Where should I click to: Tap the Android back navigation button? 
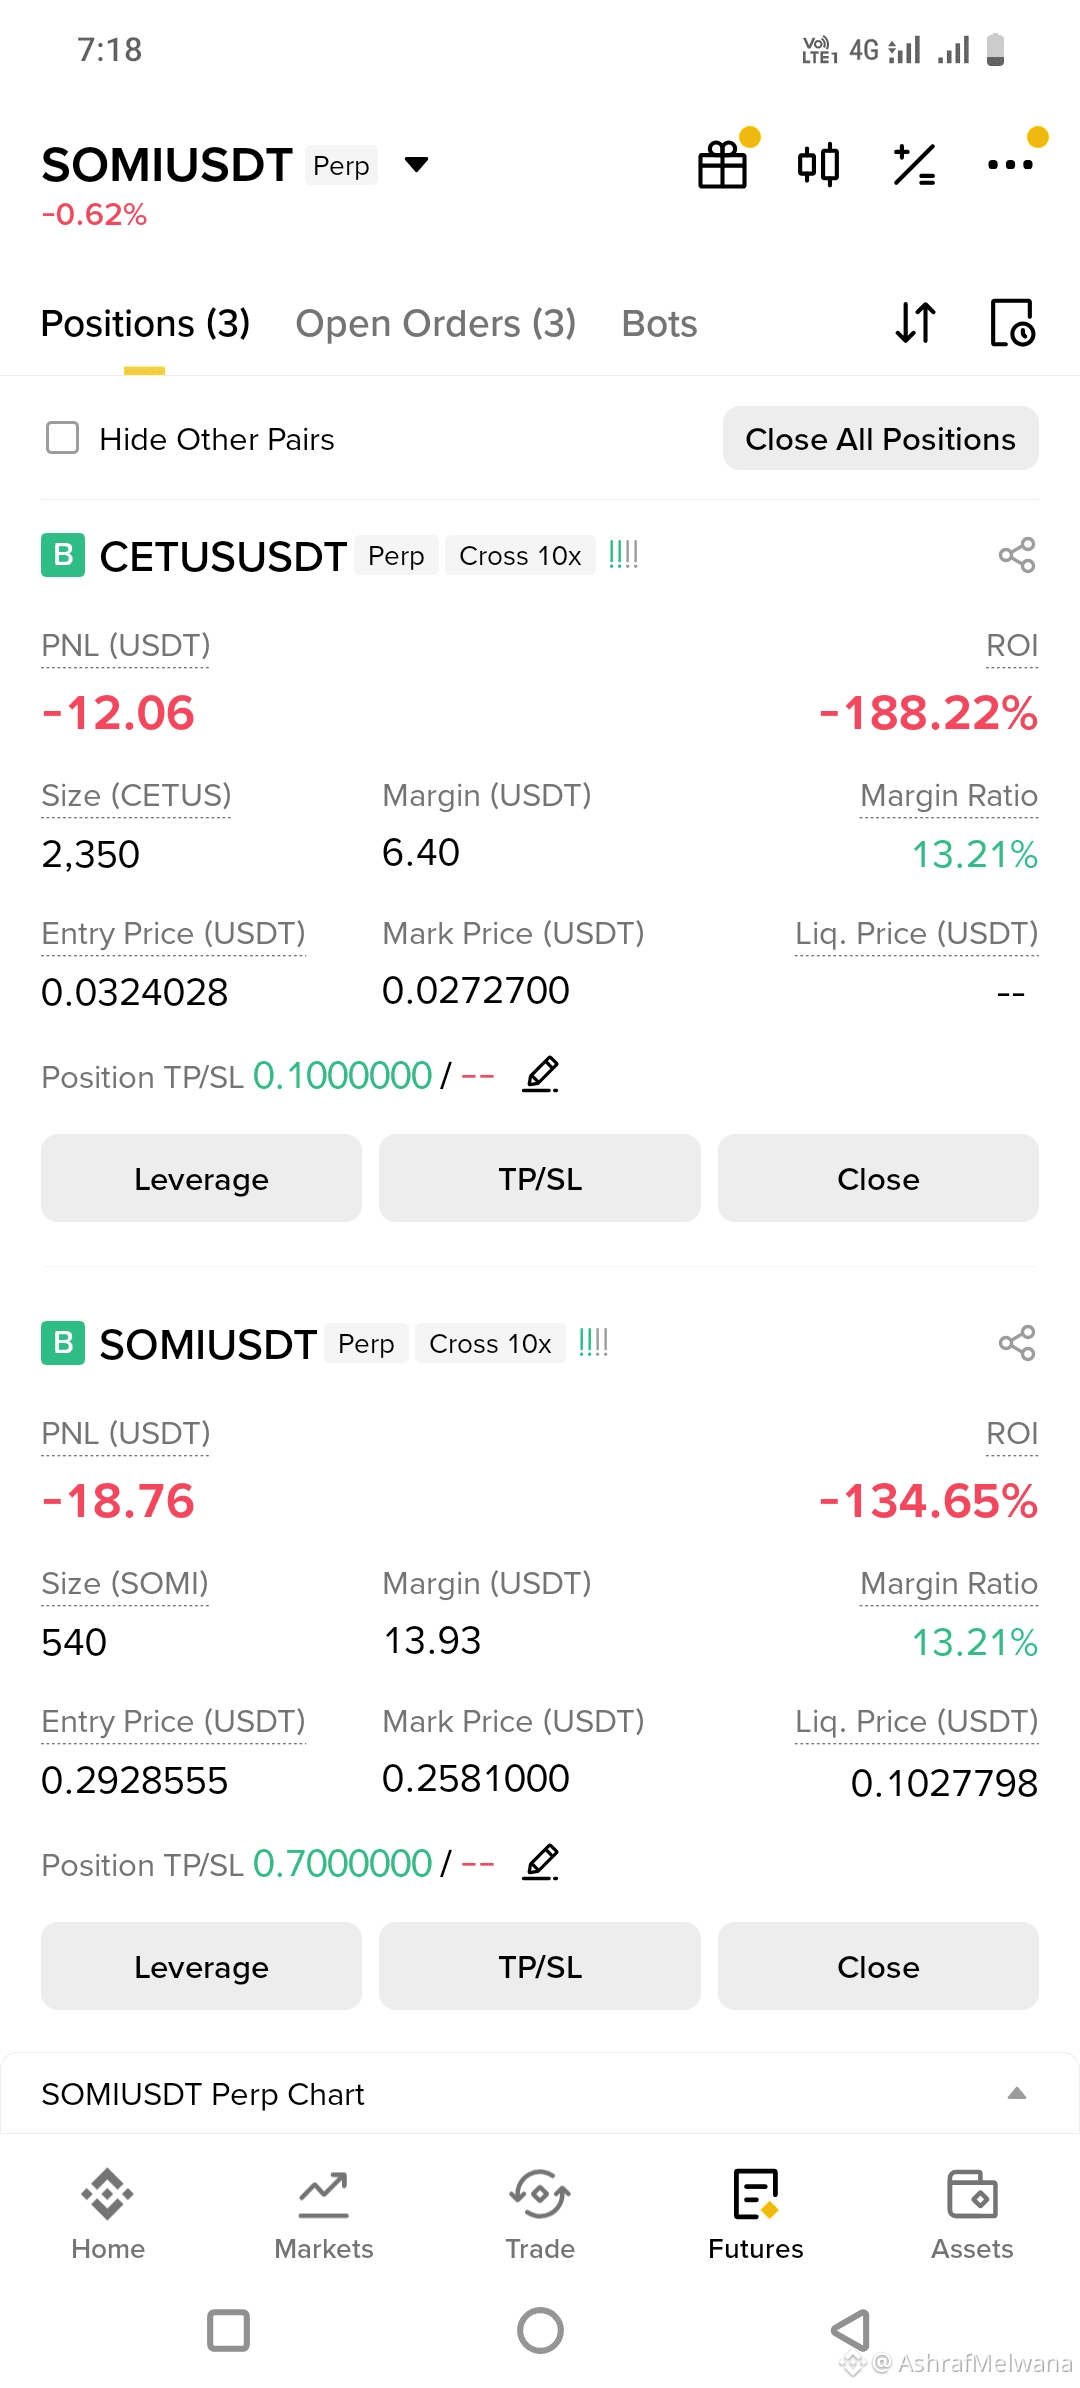(851, 2330)
